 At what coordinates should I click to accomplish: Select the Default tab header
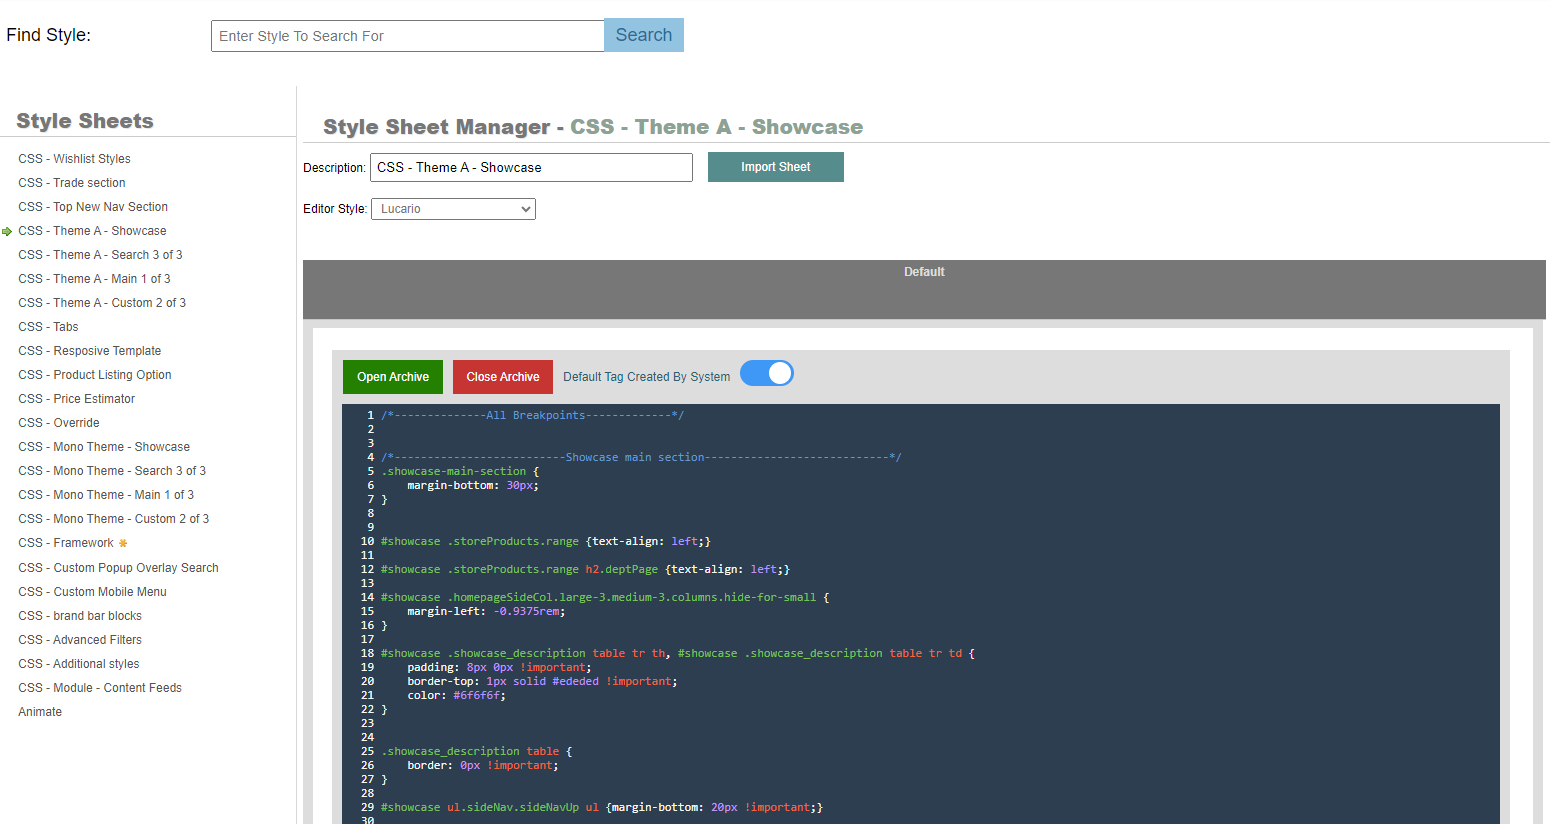click(923, 272)
